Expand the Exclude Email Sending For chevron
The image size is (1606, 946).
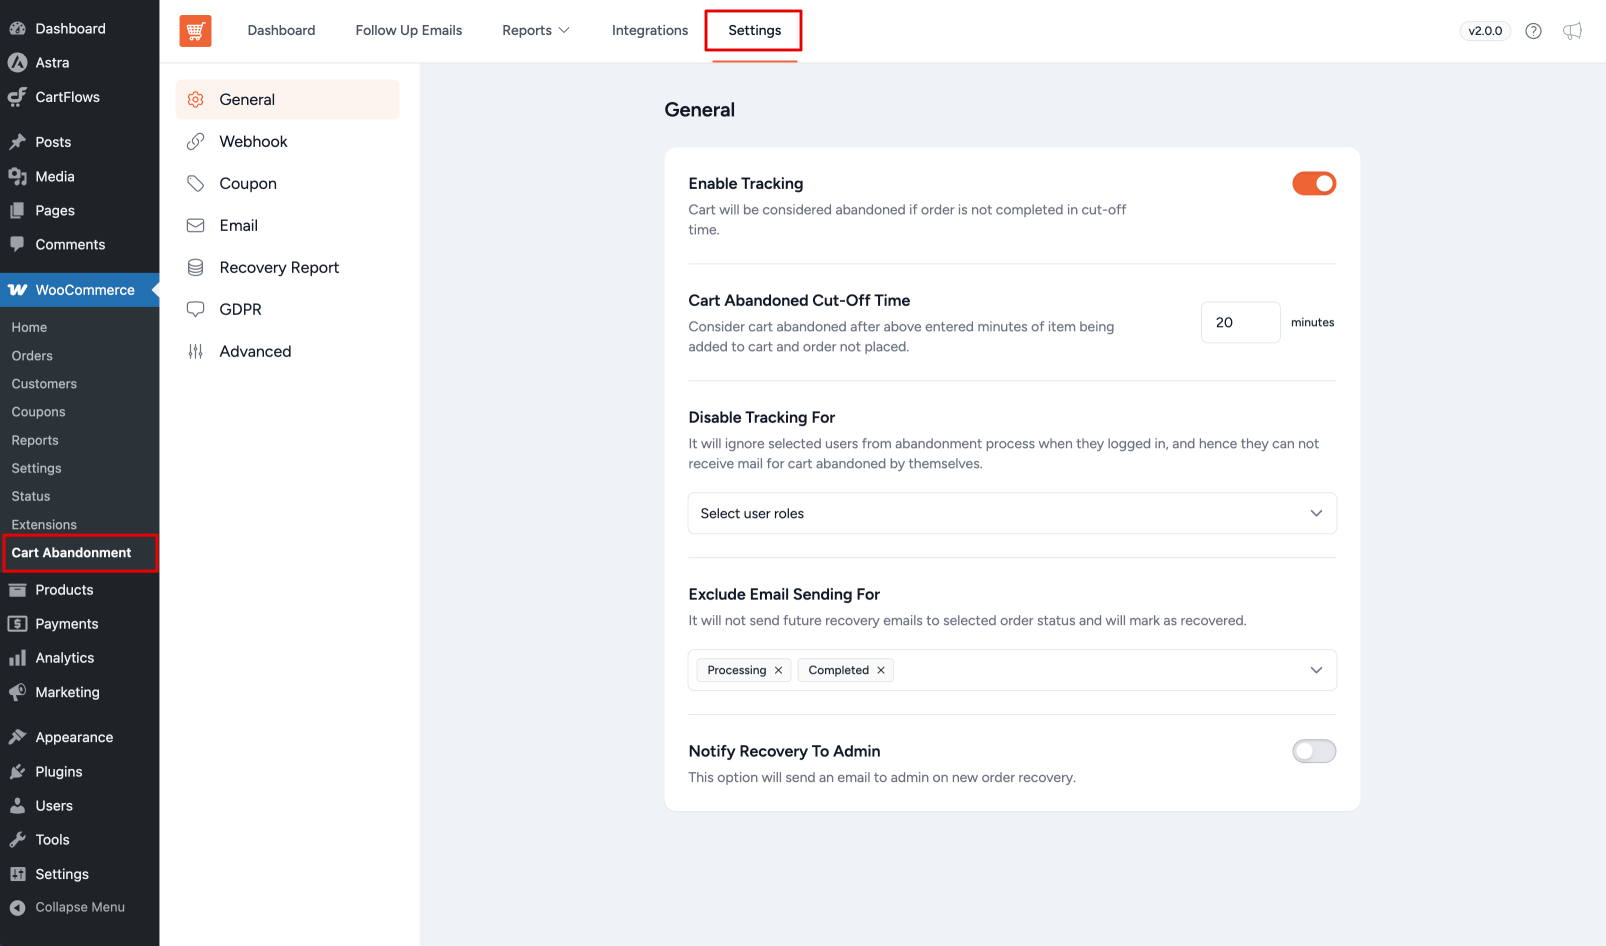[1316, 671]
